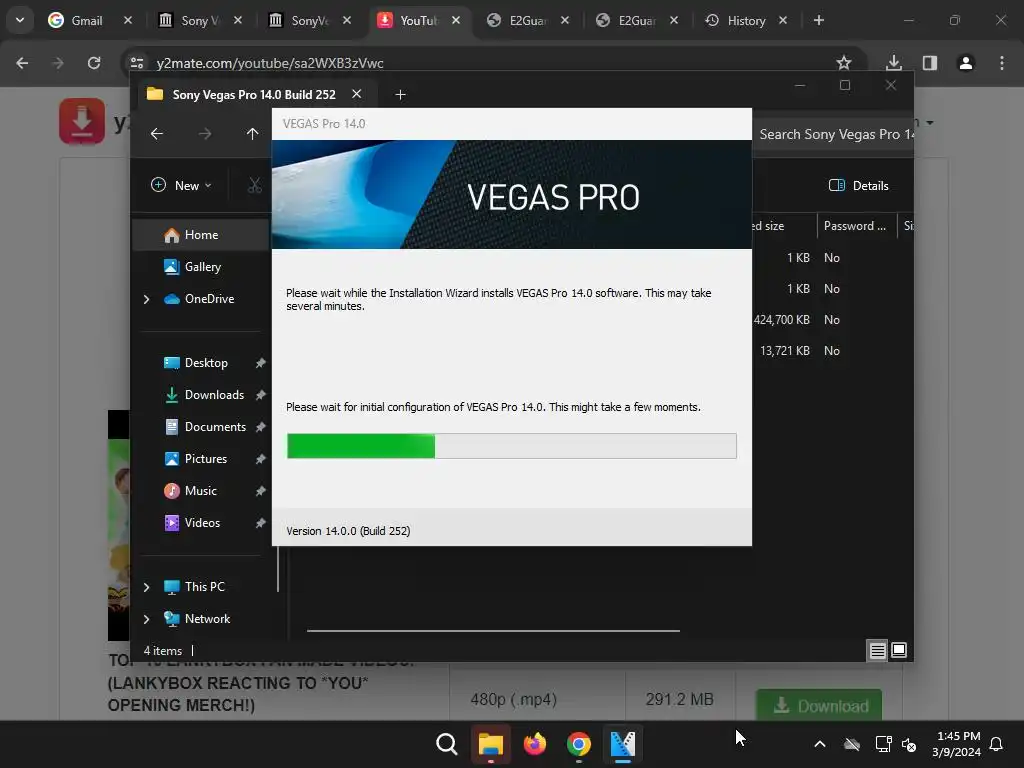Open Chrome three-dot menu
This screenshot has width=1024, height=768.
(x=1002, y=63)
